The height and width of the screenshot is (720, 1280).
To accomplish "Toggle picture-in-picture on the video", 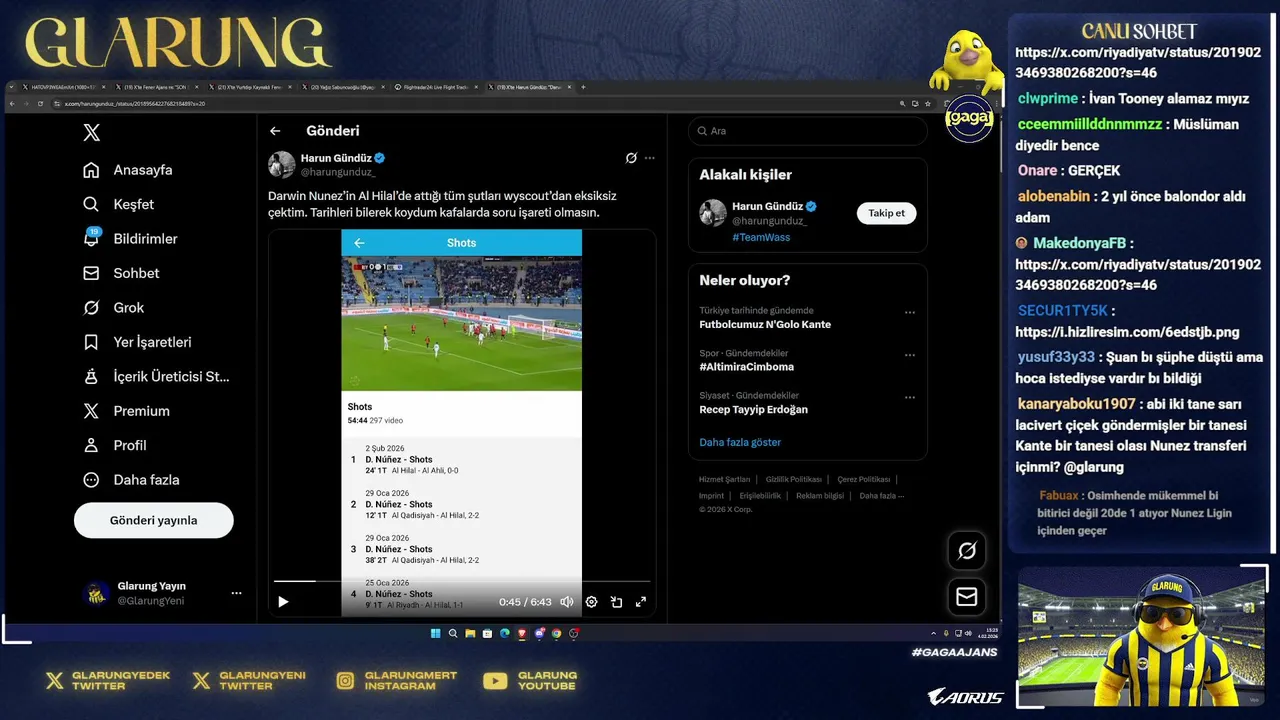I will [616, 602].
